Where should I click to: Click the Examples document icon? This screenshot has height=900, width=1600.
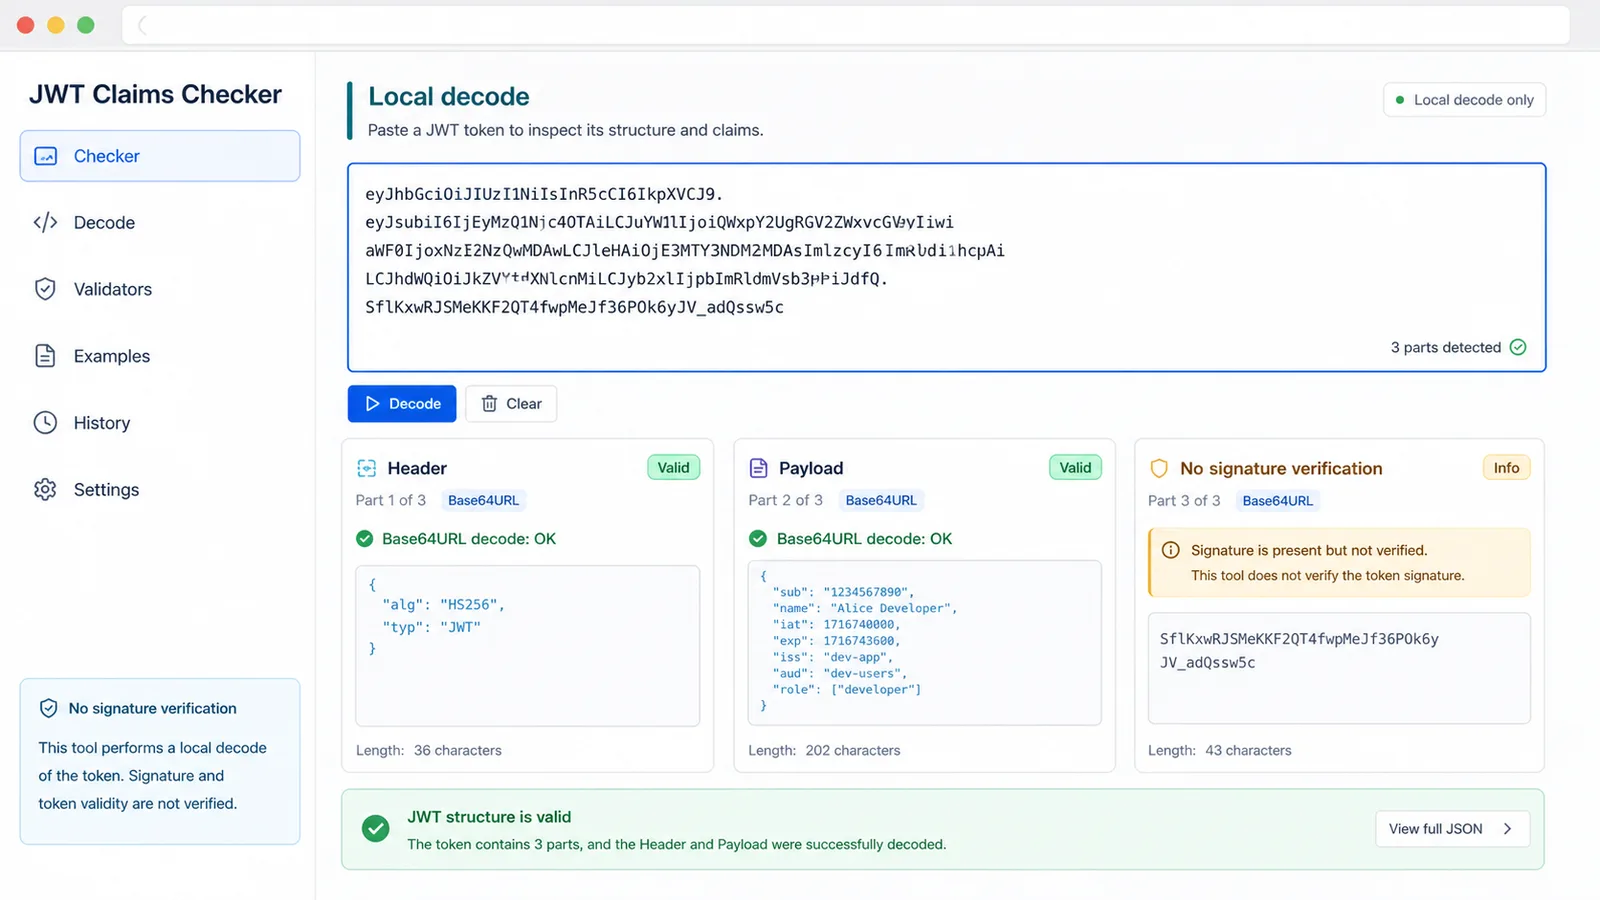[45, 356]
